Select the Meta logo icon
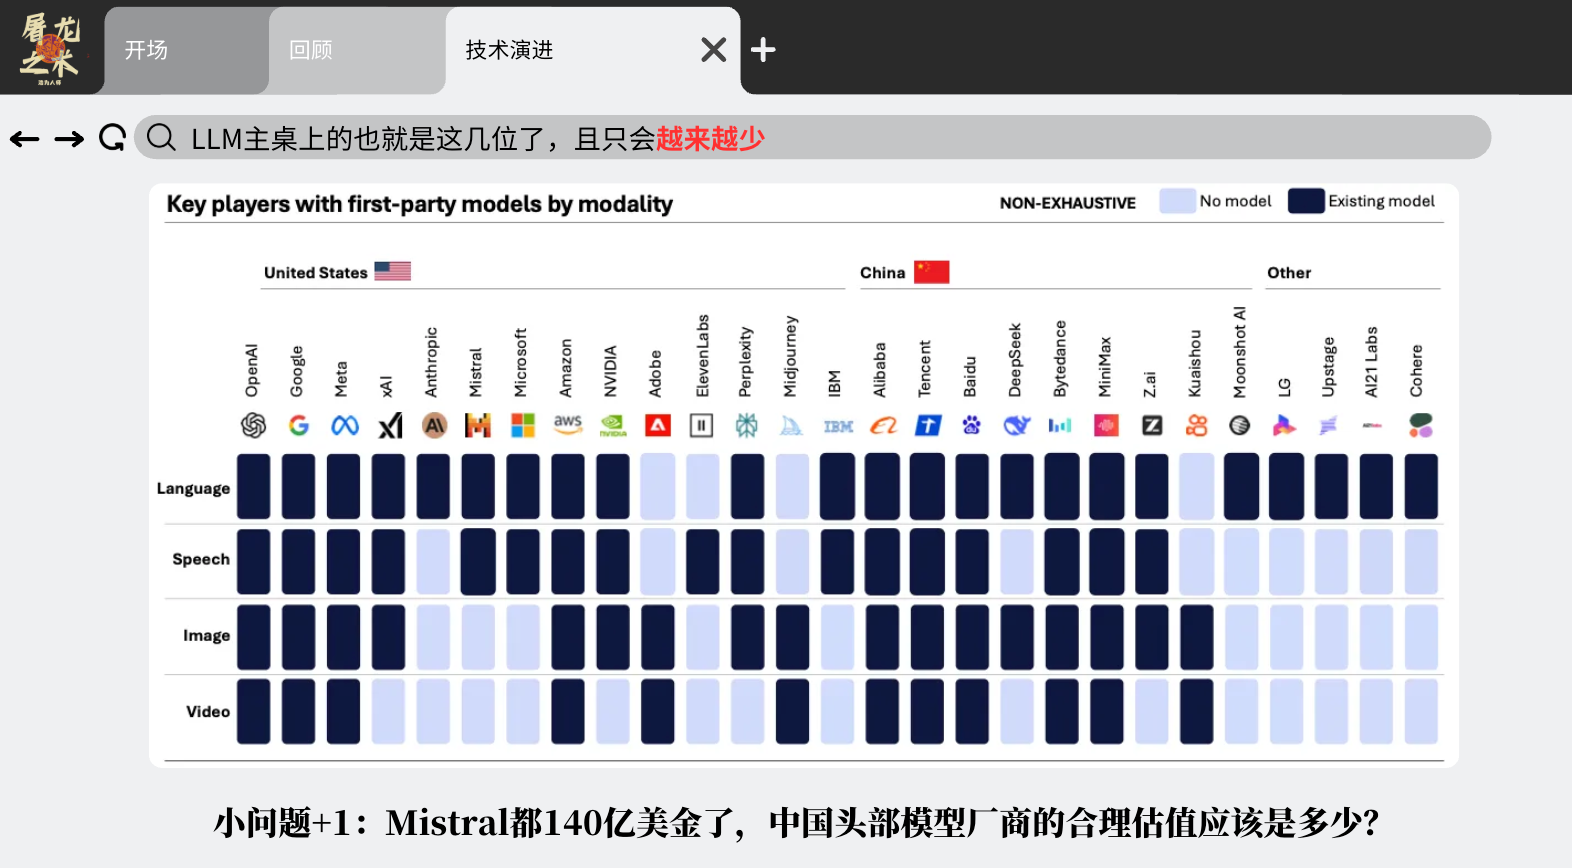 (344, 426)
